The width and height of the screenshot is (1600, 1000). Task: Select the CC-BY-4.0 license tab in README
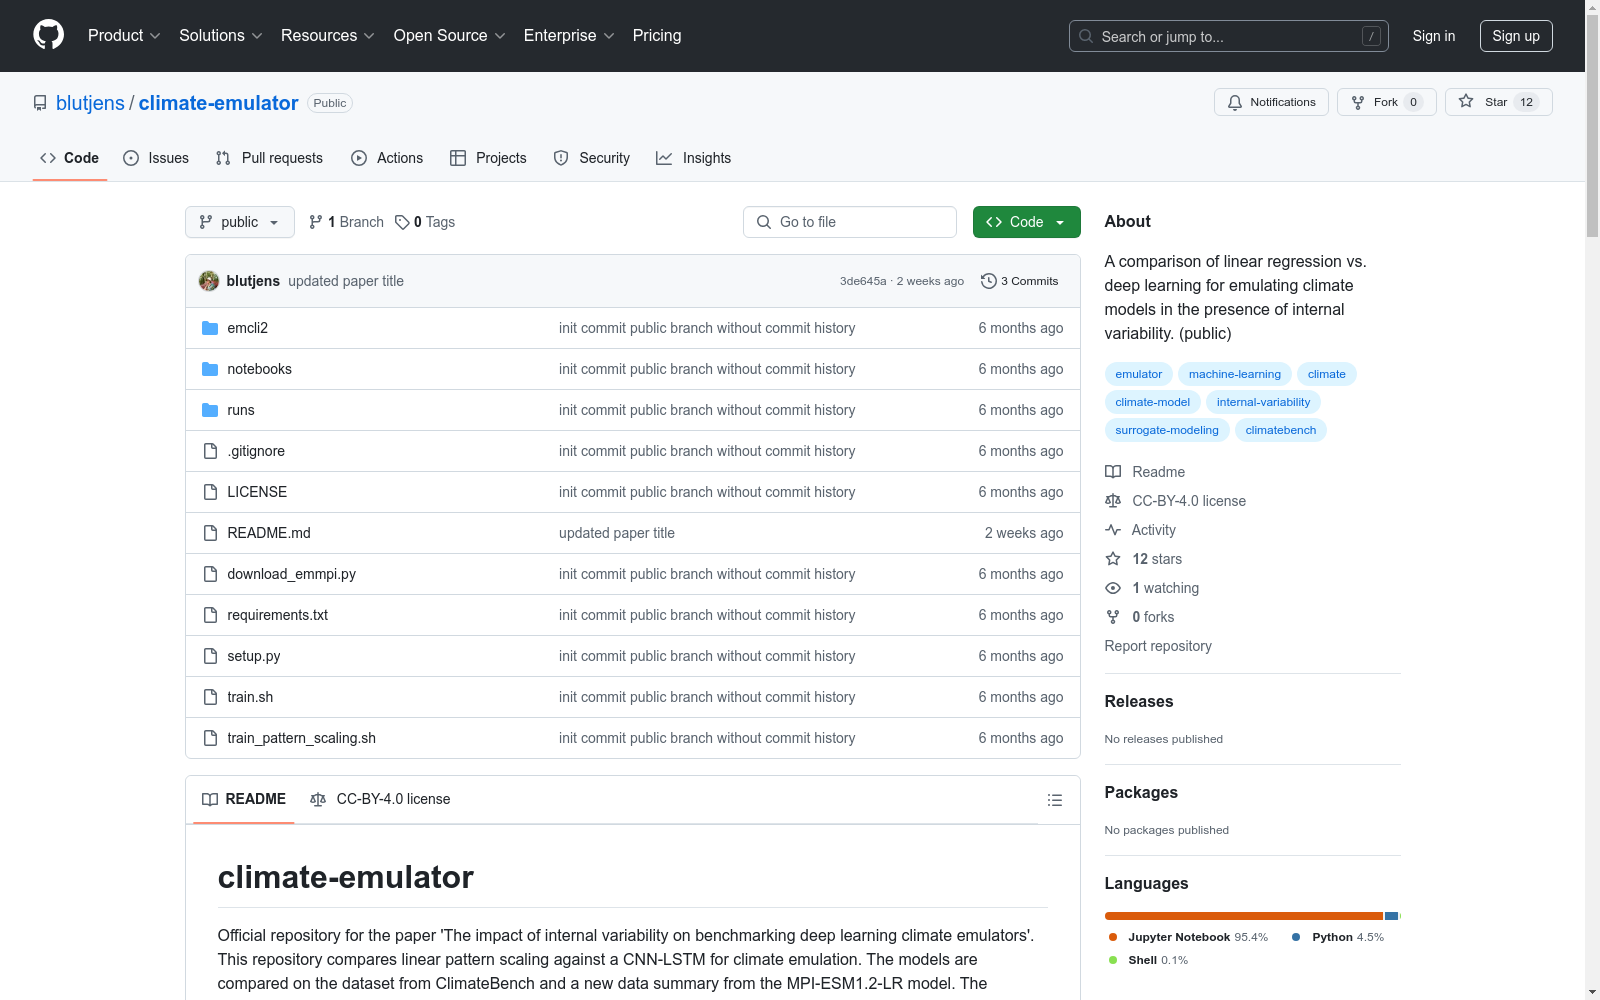tap(380, 799)
